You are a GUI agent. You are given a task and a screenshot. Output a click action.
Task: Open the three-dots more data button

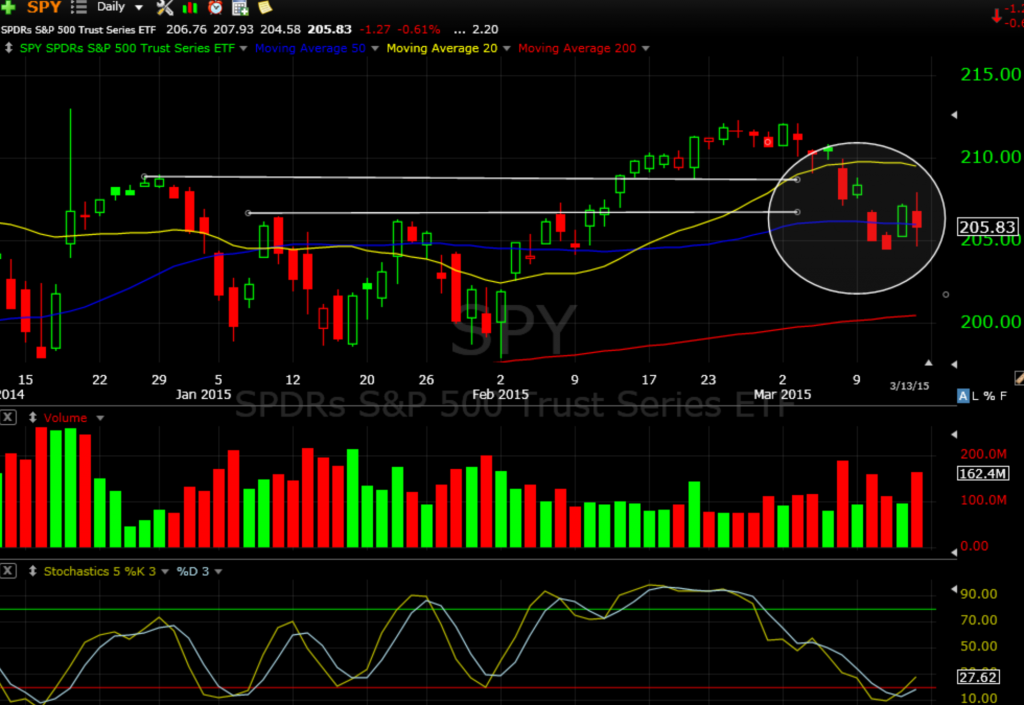(x=460, y=31)
